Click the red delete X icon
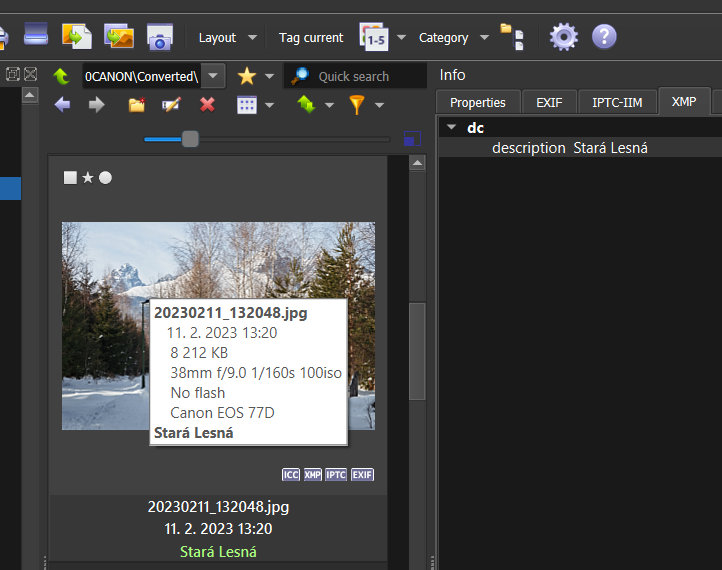This screenshot has width=722, height=570. tap(207, 105)
